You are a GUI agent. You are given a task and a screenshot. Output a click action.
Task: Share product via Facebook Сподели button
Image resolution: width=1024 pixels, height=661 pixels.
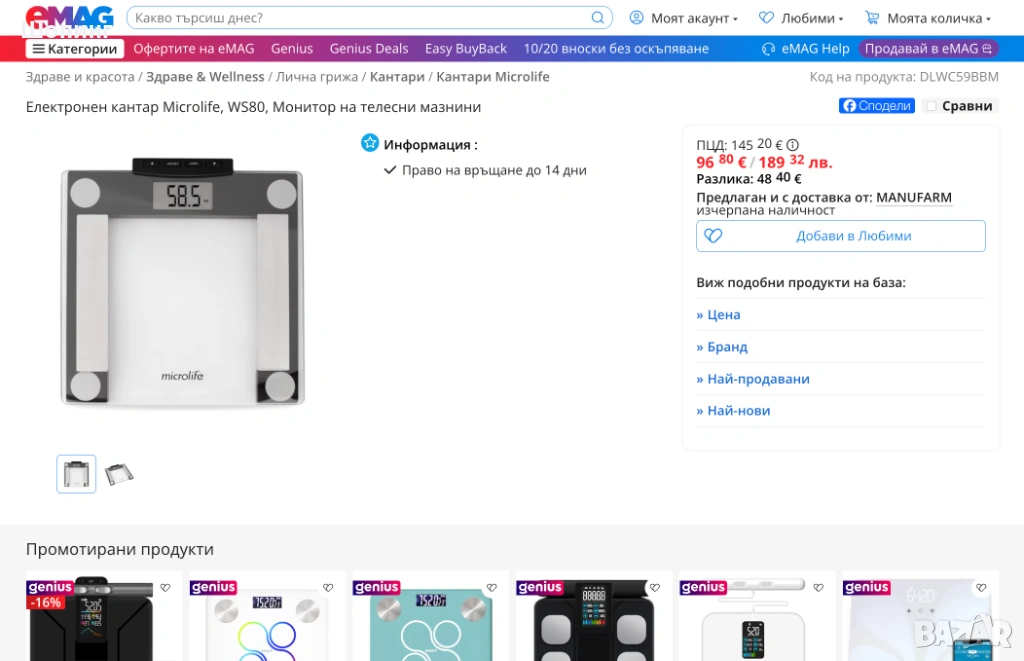tap(876, 106)
